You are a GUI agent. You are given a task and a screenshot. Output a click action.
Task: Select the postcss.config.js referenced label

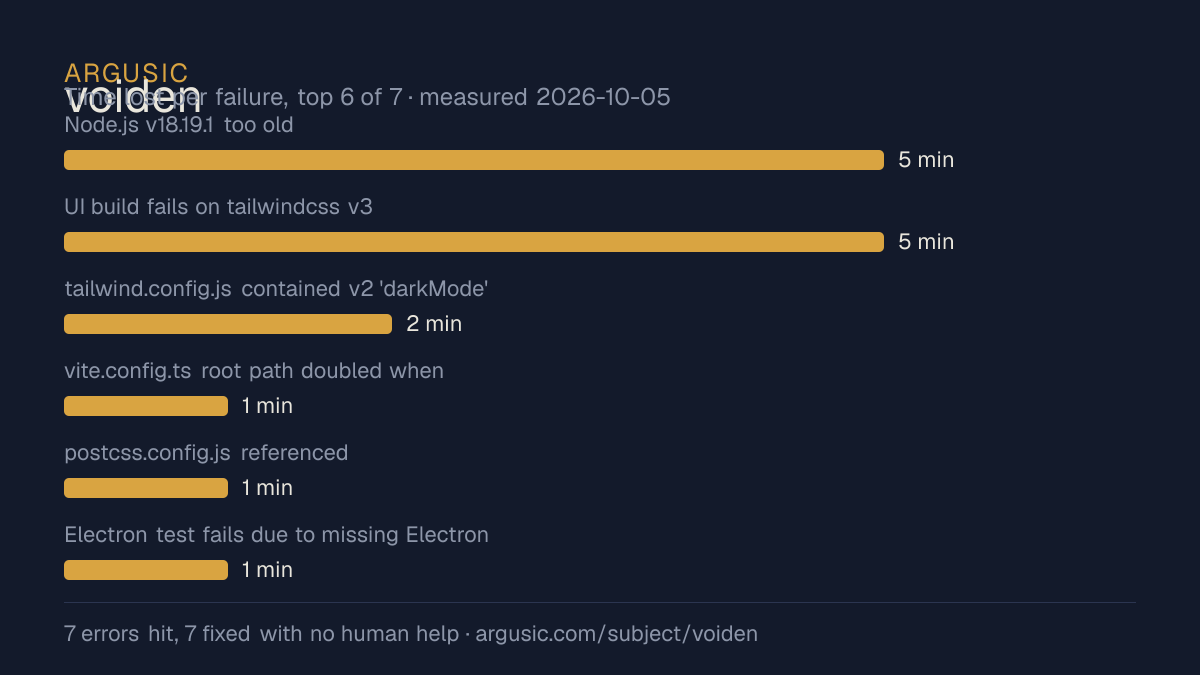click(206, 453)
